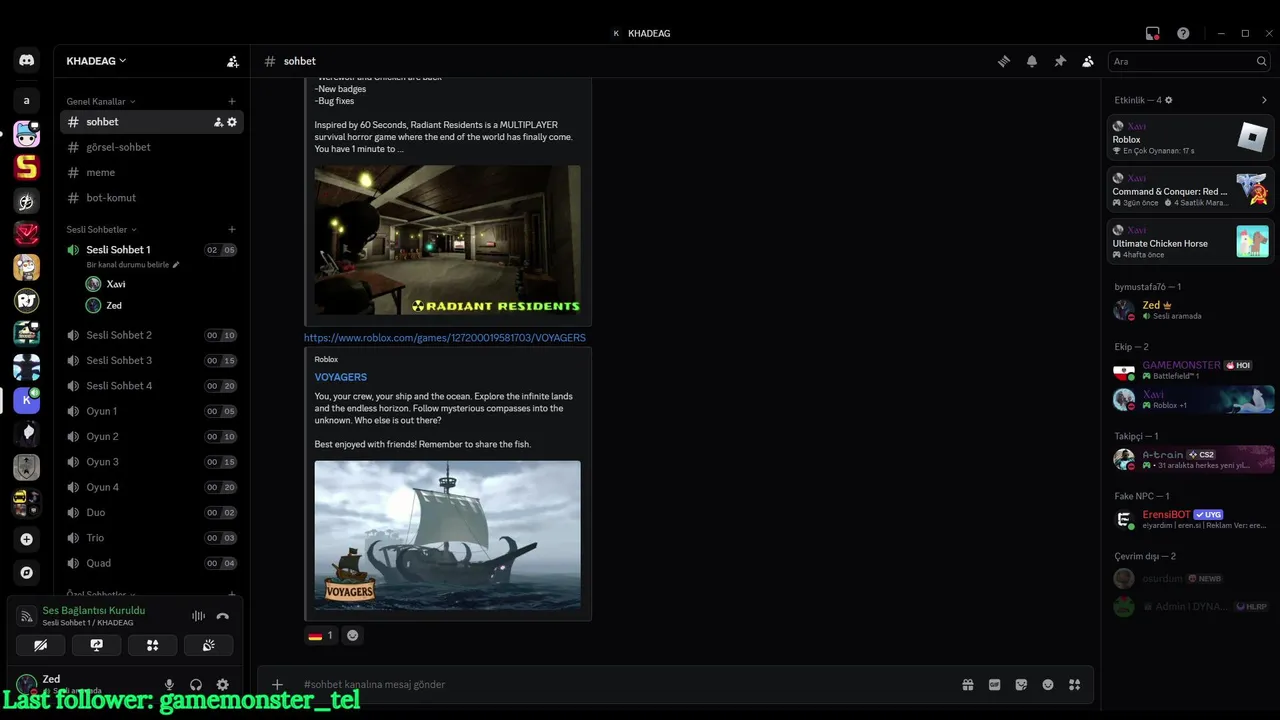Open the roblox.com VOYAGERS link
The width and height of the screenshot is (1280, 720).
coord(445,338)
